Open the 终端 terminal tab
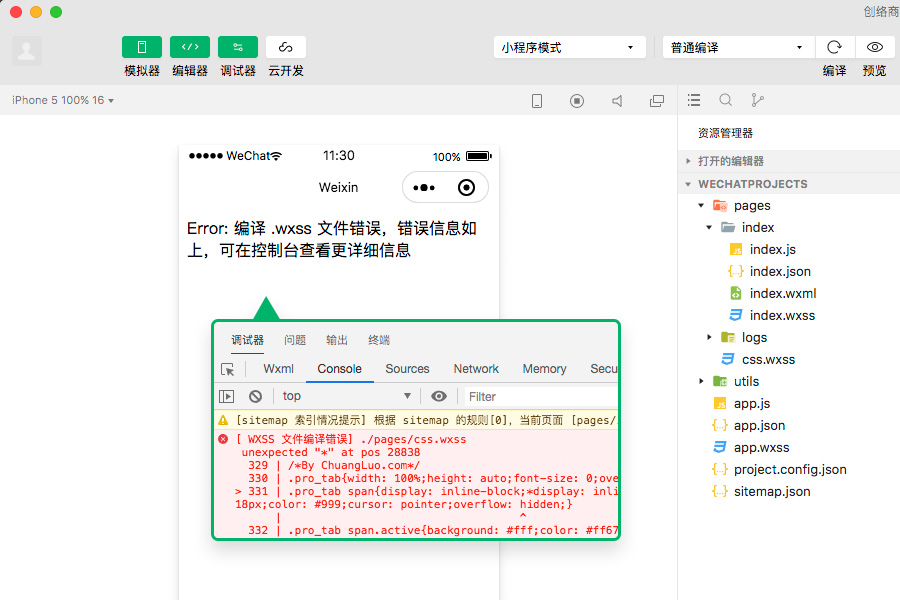900x600 pixels. tap(378, 339)
